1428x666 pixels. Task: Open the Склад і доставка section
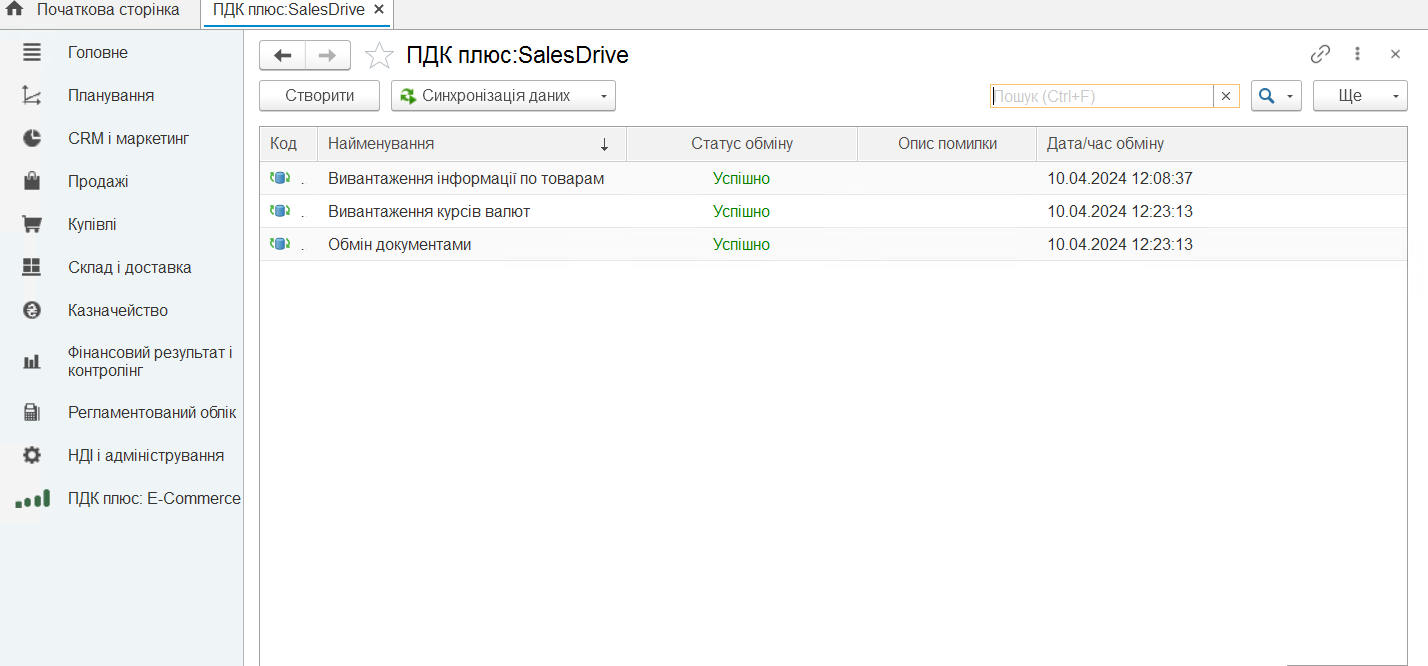pyautogui.click(x=130, y=267)
